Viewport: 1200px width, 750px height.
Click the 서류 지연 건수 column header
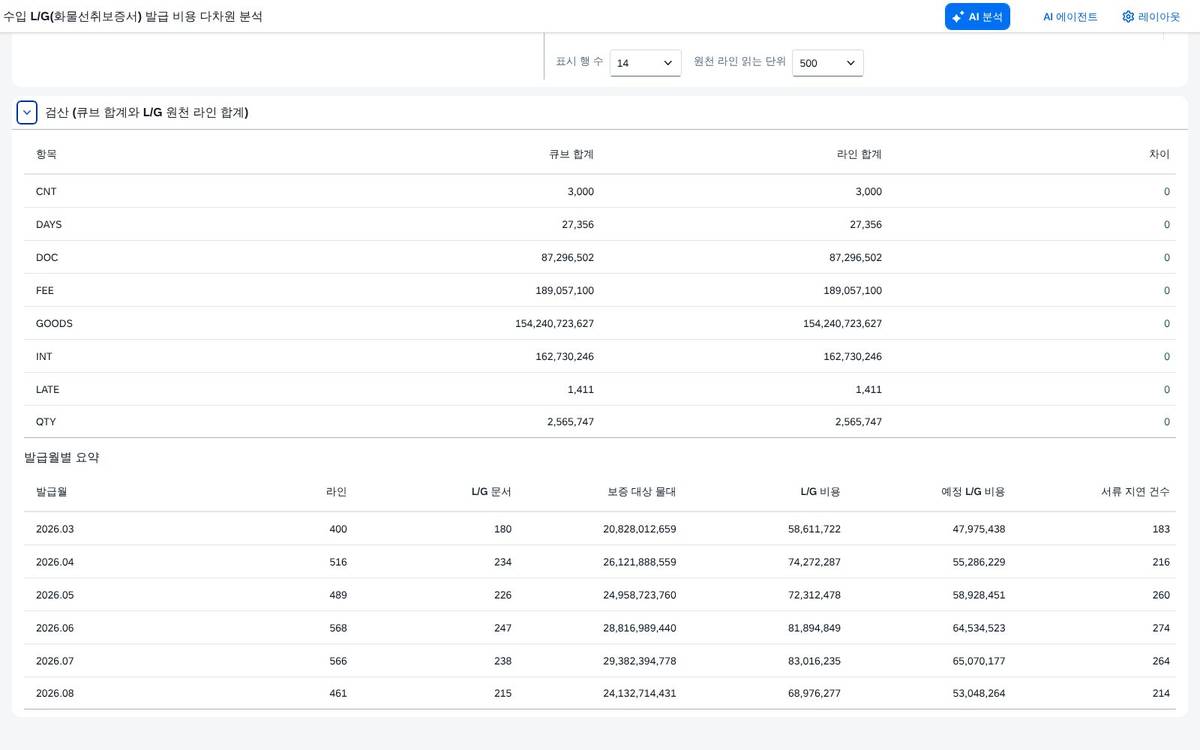click(1135, 491)
